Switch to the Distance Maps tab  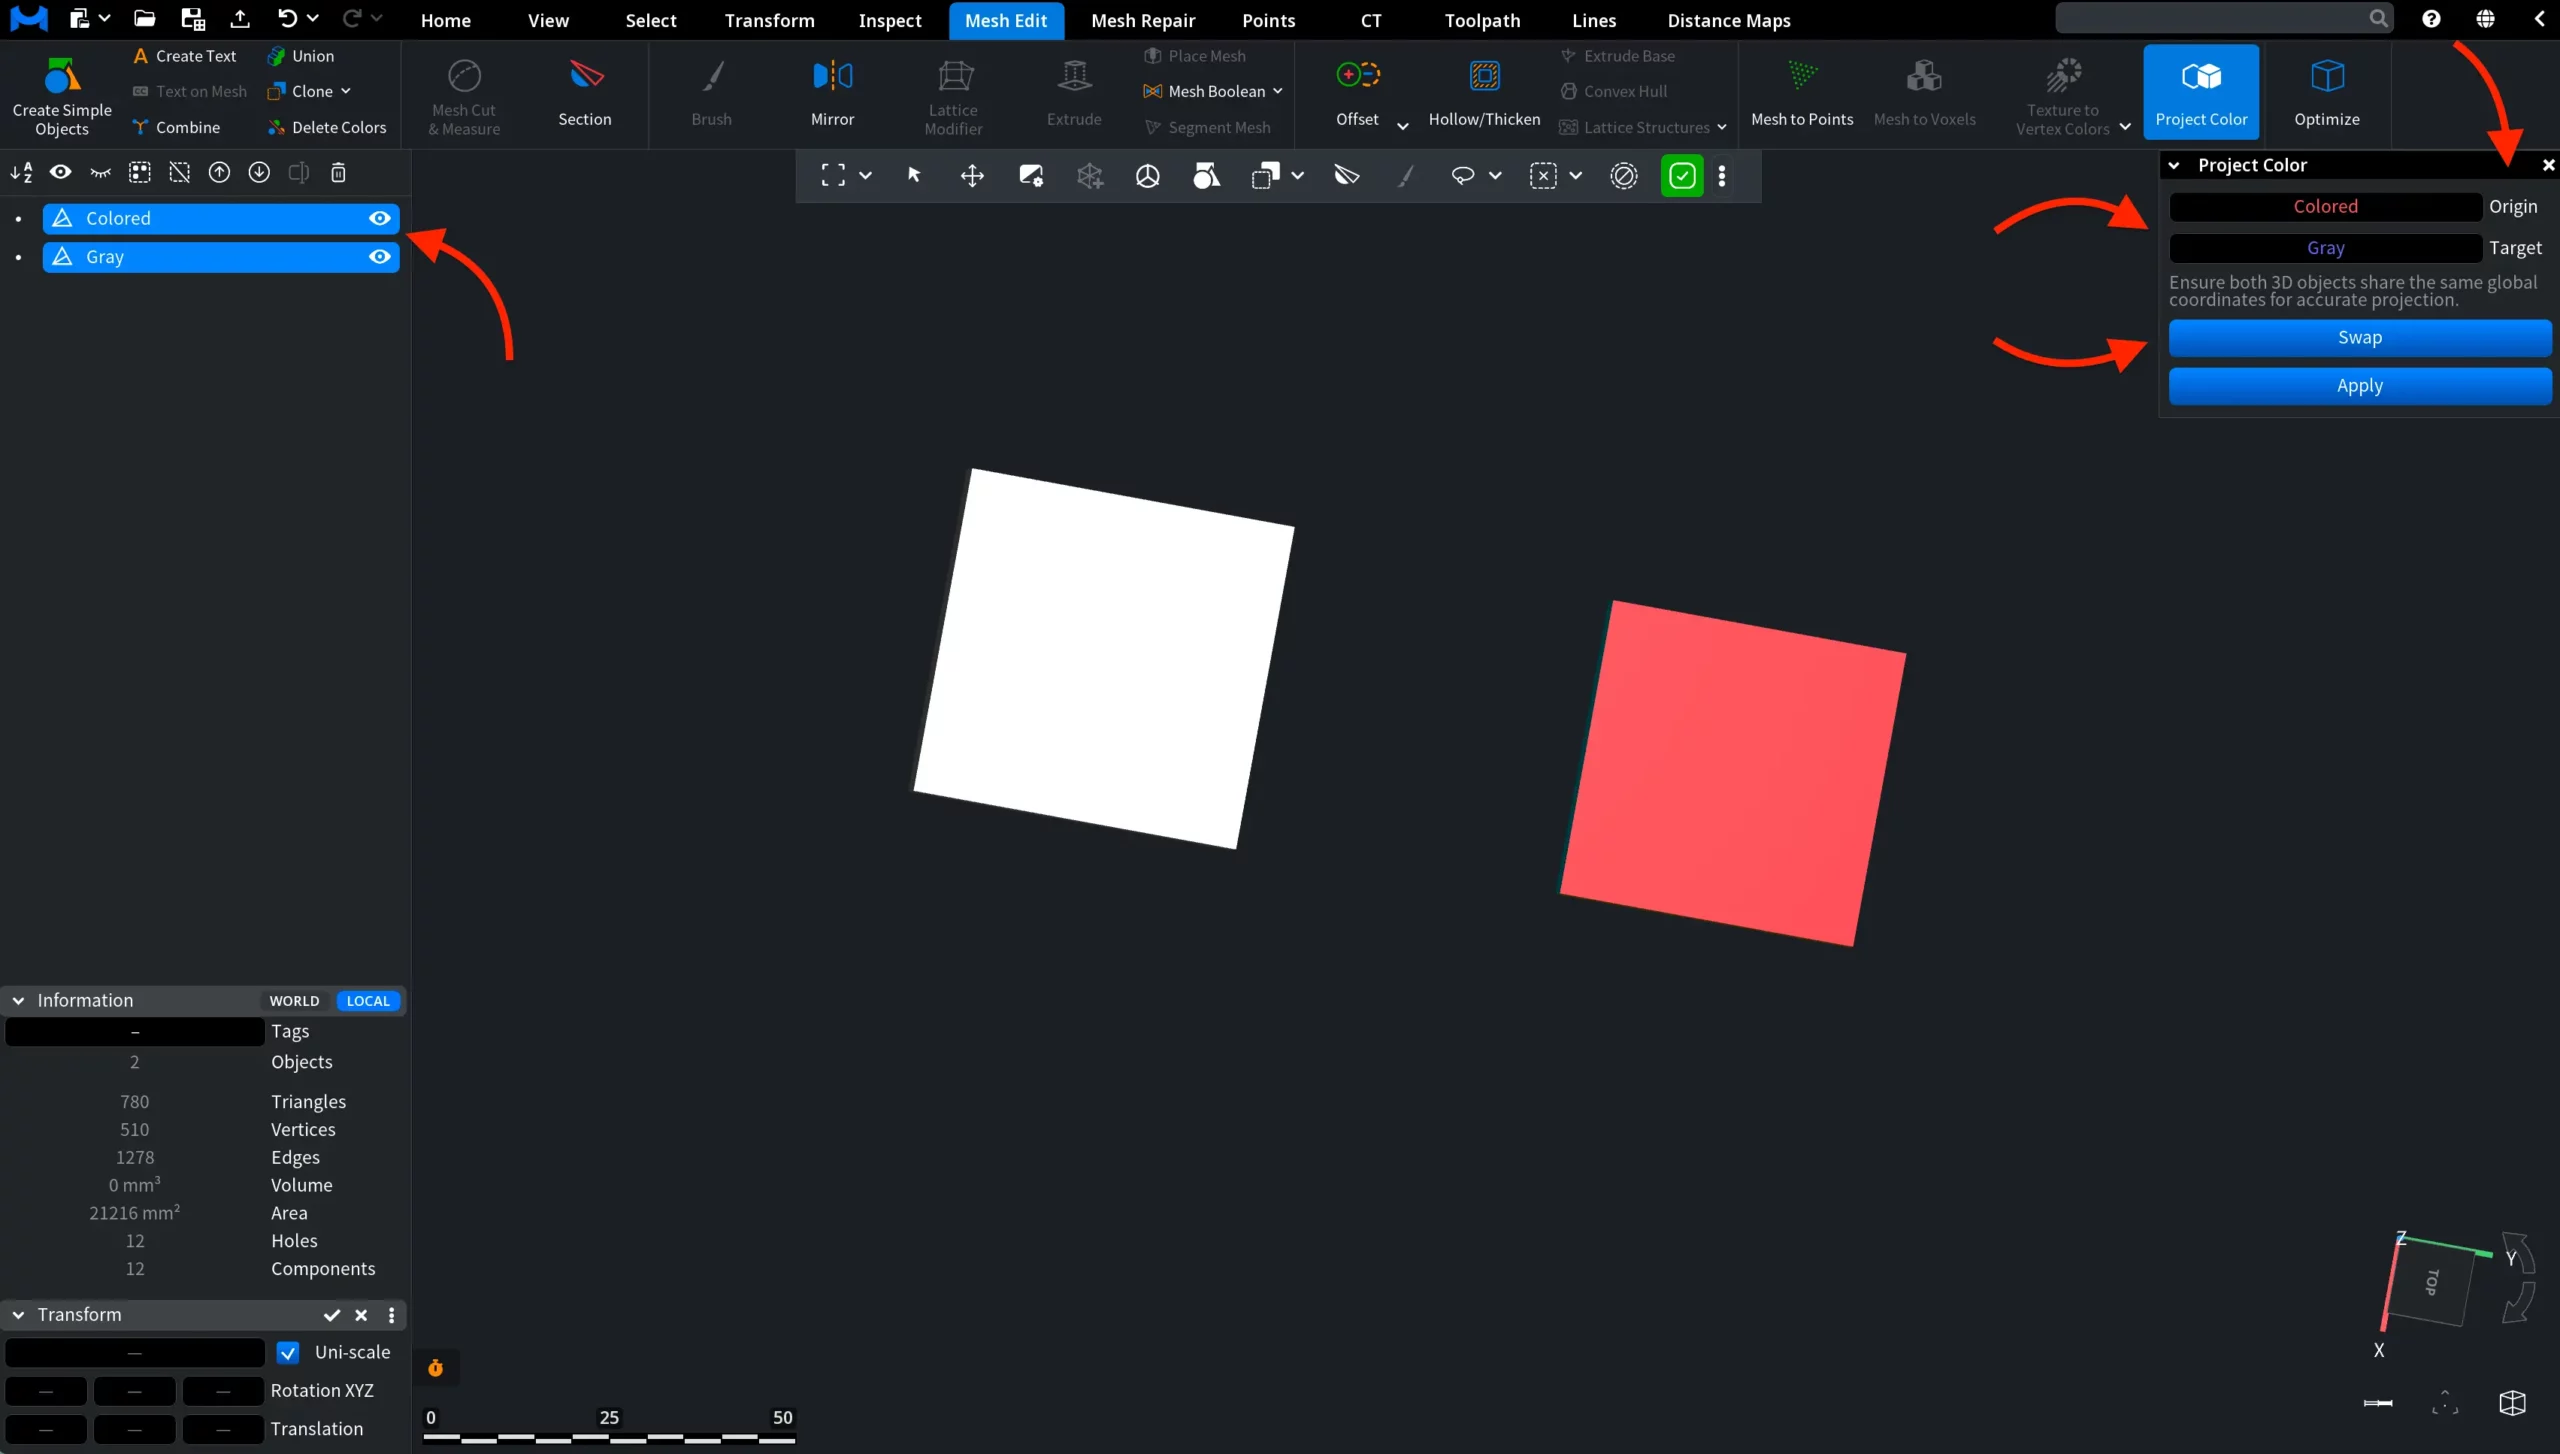click(x=1728, y=20)
